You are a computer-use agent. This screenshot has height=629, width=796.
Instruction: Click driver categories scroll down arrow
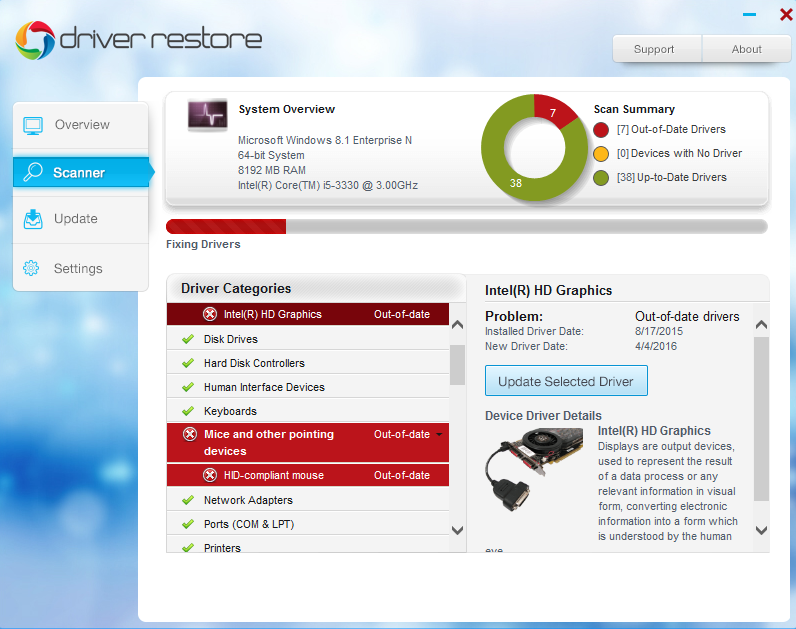(x=457, y=531)
